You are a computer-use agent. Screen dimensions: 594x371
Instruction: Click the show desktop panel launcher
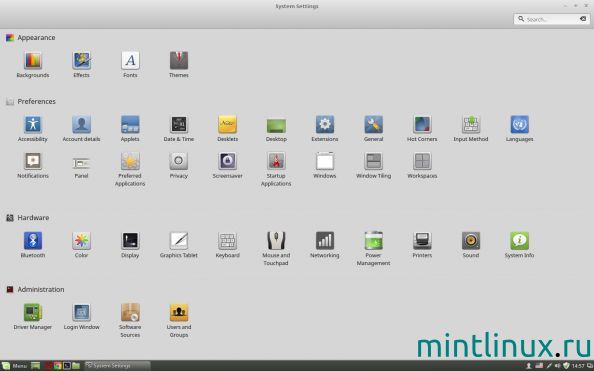click(35, 366)
